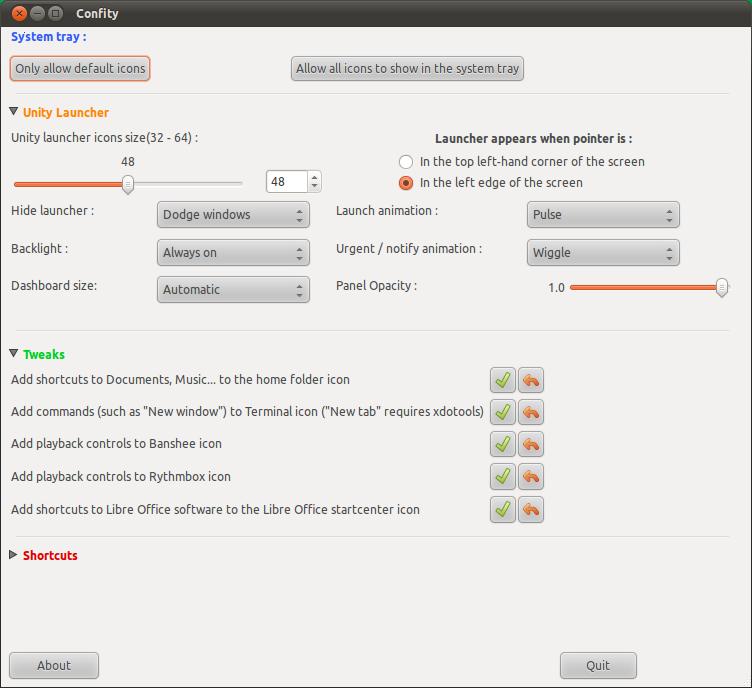752x688 pixels.
Task: Close the Confity window
Action: pos(19,13)
